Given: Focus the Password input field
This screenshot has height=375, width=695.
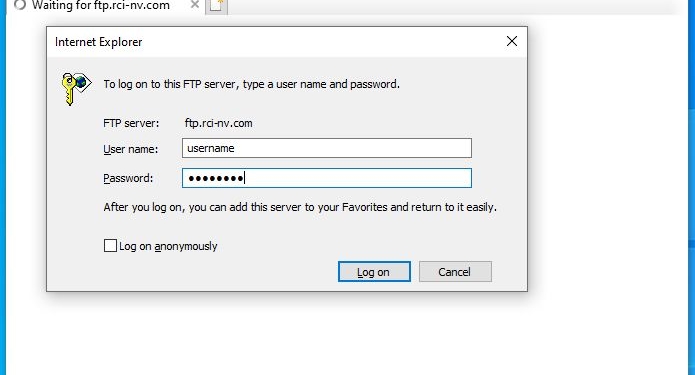Looking at the screenshot, I should tap(327, 178).
